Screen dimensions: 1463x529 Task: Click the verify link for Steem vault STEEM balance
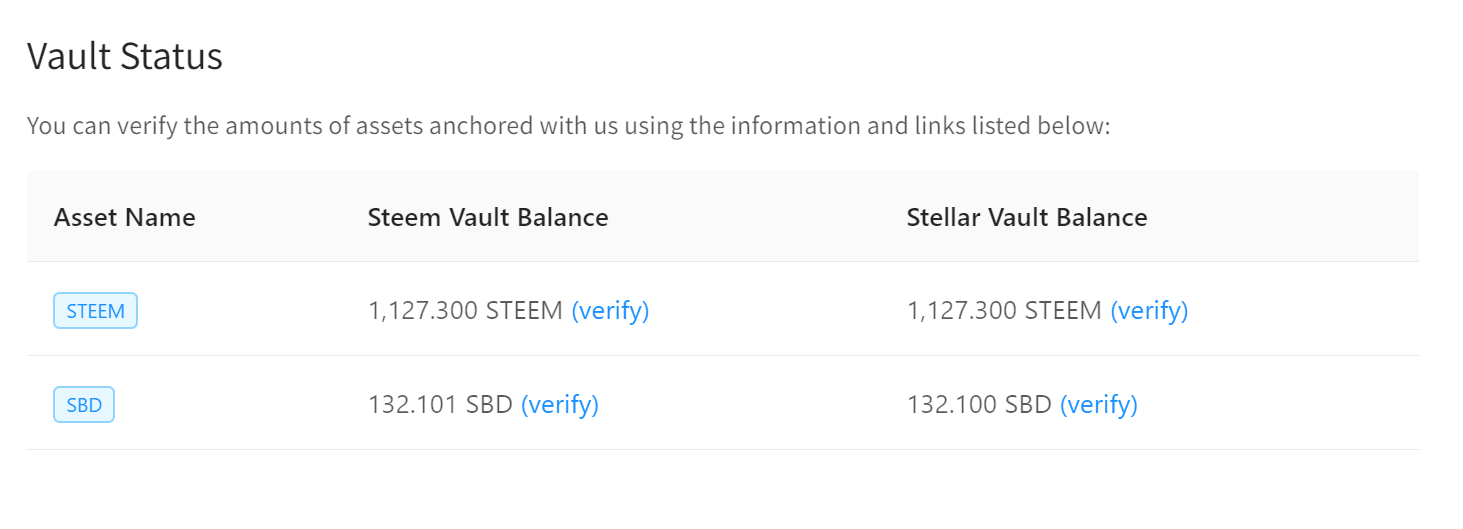point(610,311)
